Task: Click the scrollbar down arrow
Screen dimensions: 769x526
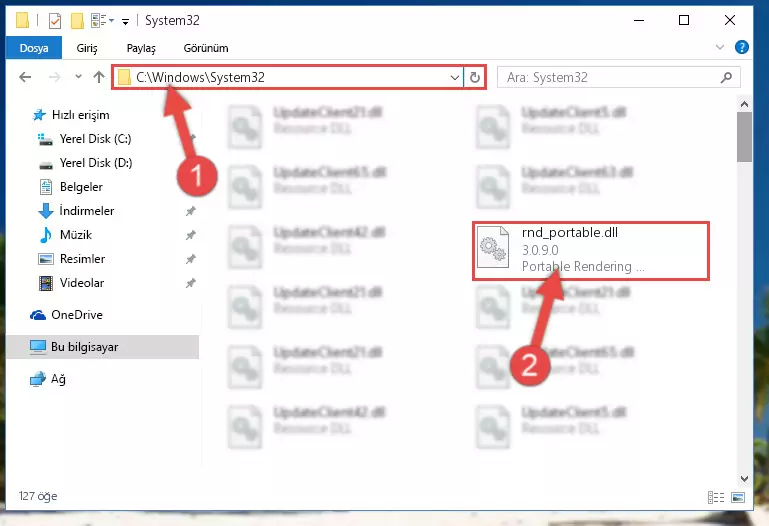Action: (744, 478)
